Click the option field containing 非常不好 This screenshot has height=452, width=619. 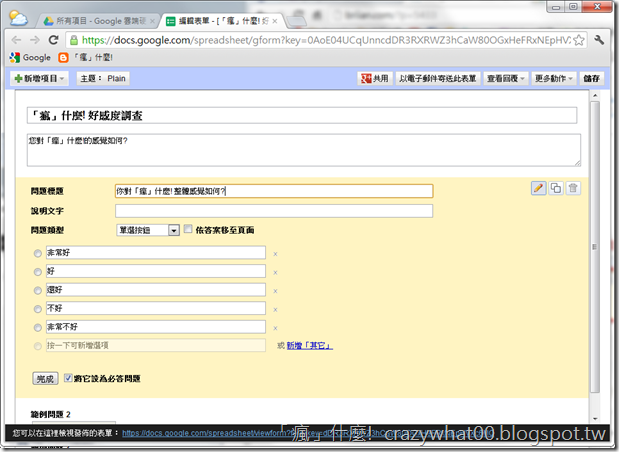[156, 327]
